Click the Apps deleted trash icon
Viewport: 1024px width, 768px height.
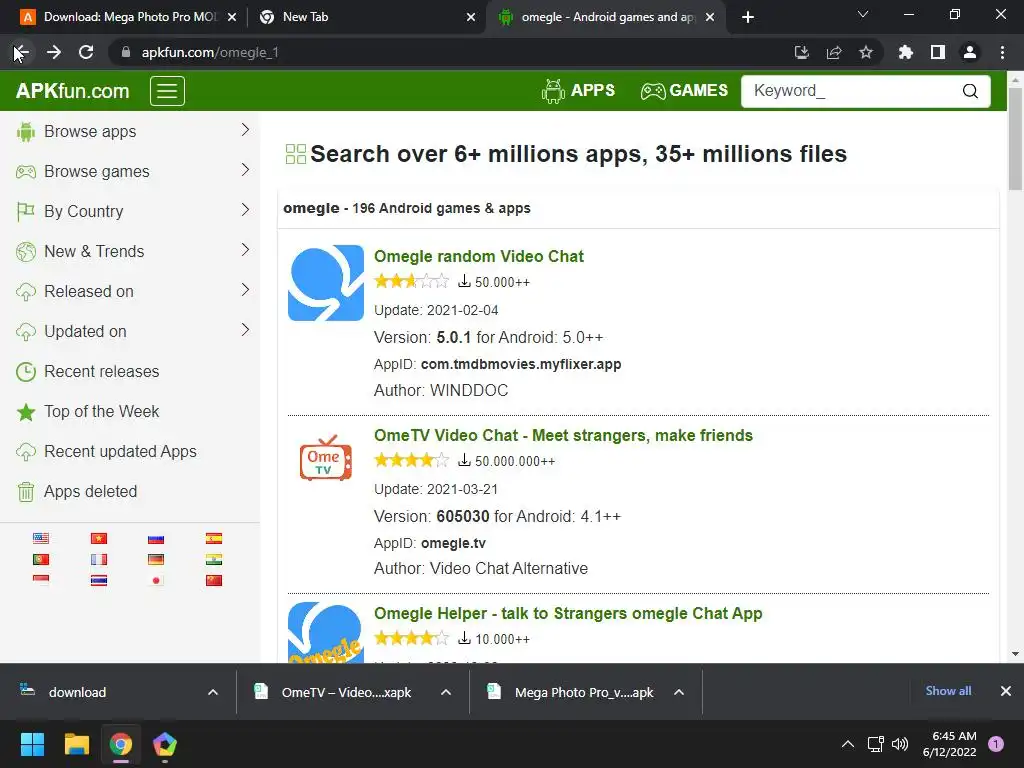(x=25, y=492)
